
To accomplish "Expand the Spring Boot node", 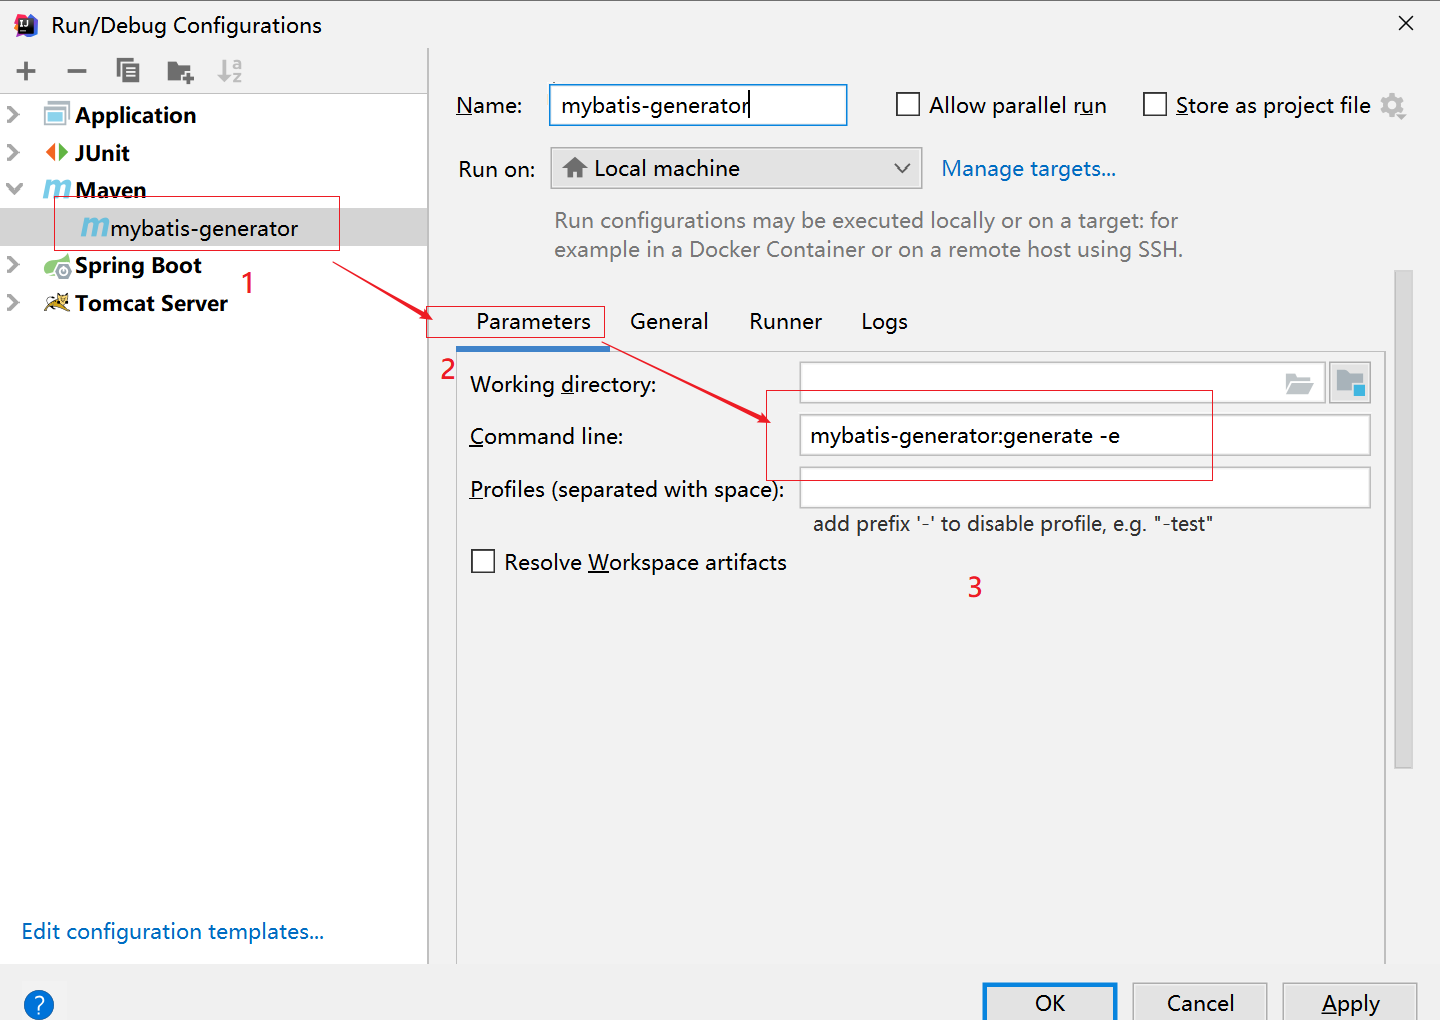I will tap(14, 265).
